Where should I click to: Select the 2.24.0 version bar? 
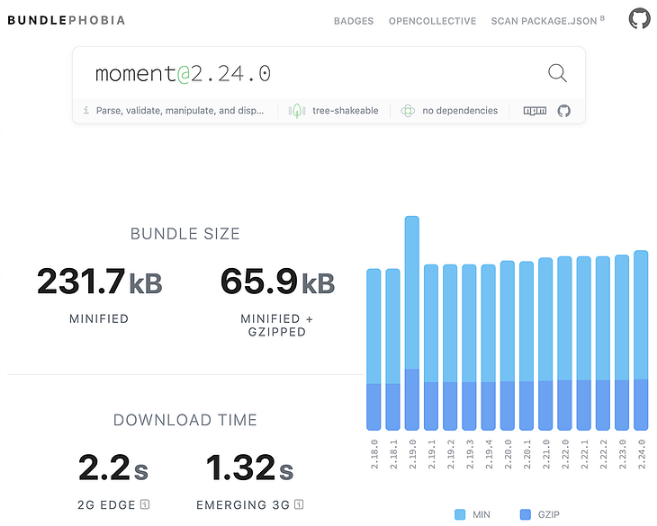tap(641, 340)
